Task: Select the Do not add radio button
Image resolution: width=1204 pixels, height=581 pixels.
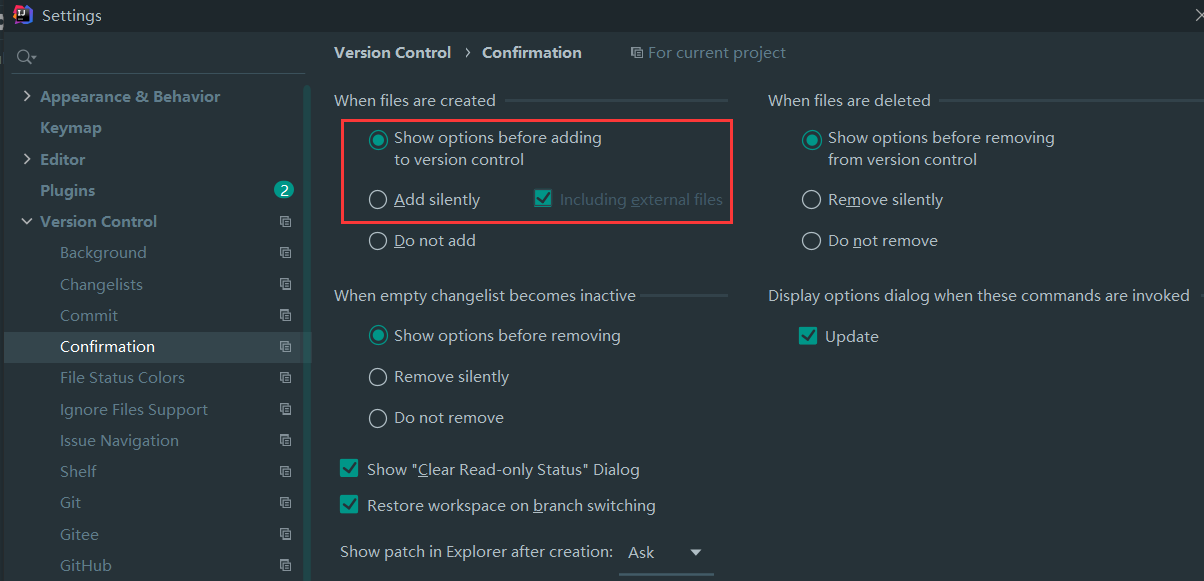Action: point(377,240)
